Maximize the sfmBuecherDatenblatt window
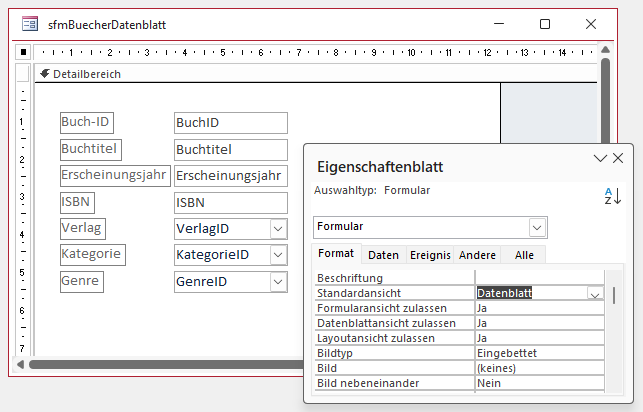This screenshot has width=643, height=412. [x=545, y=24]
